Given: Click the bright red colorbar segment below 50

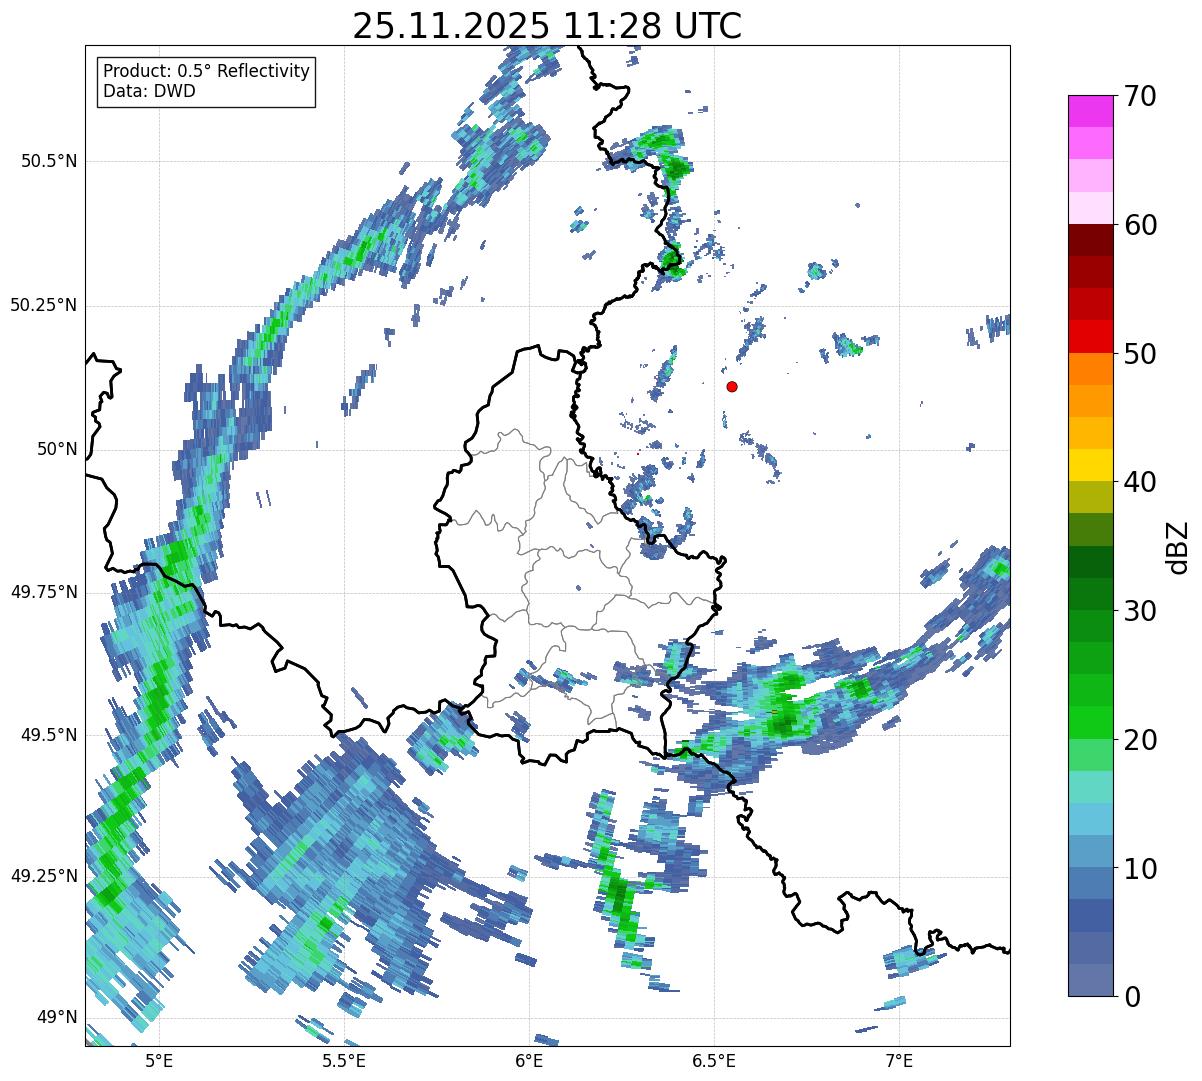Looking at the screenshot, I should (1091, 336).
